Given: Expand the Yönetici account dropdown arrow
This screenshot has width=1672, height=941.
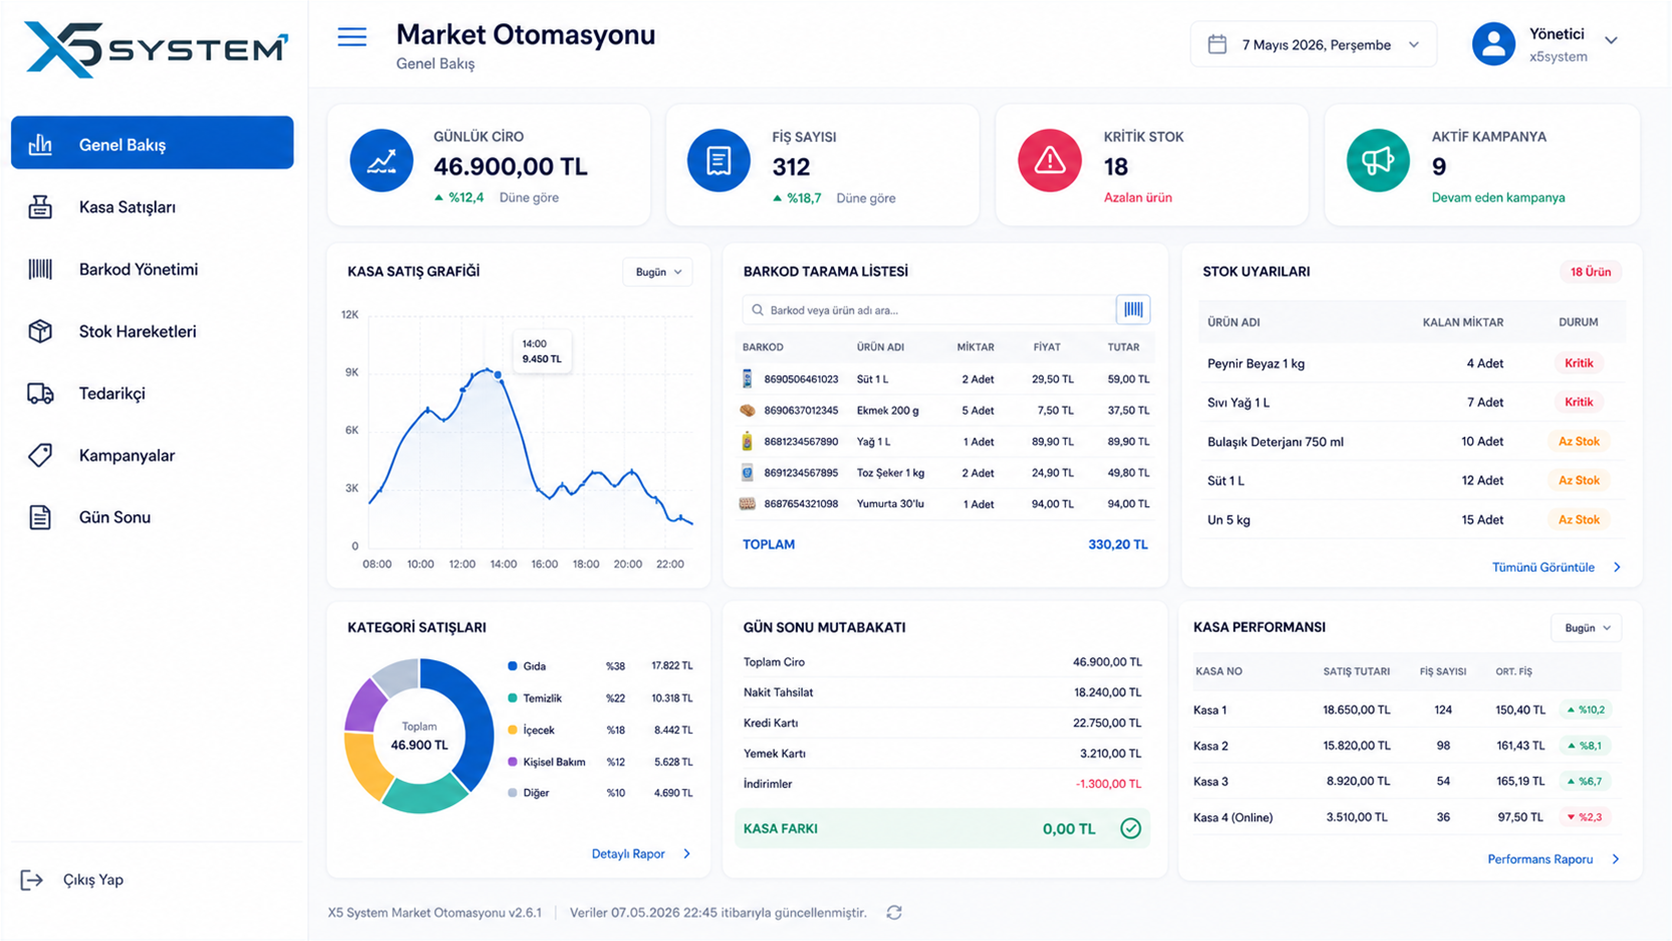Looking at the screenshot, I should pyautogui.click(x=1611, y=41).
